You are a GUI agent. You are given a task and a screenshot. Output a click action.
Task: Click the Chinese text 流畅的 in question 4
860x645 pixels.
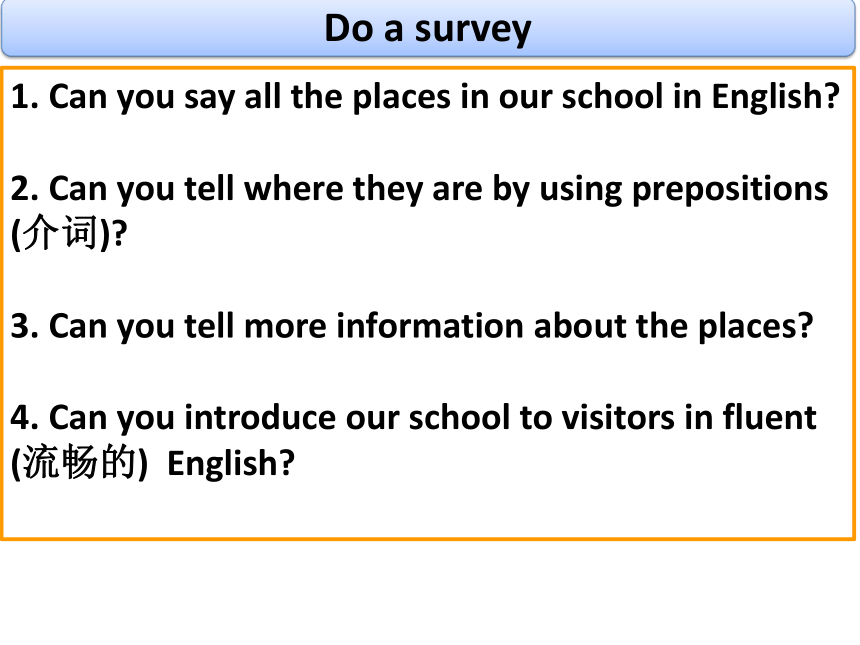coord(80,462)
